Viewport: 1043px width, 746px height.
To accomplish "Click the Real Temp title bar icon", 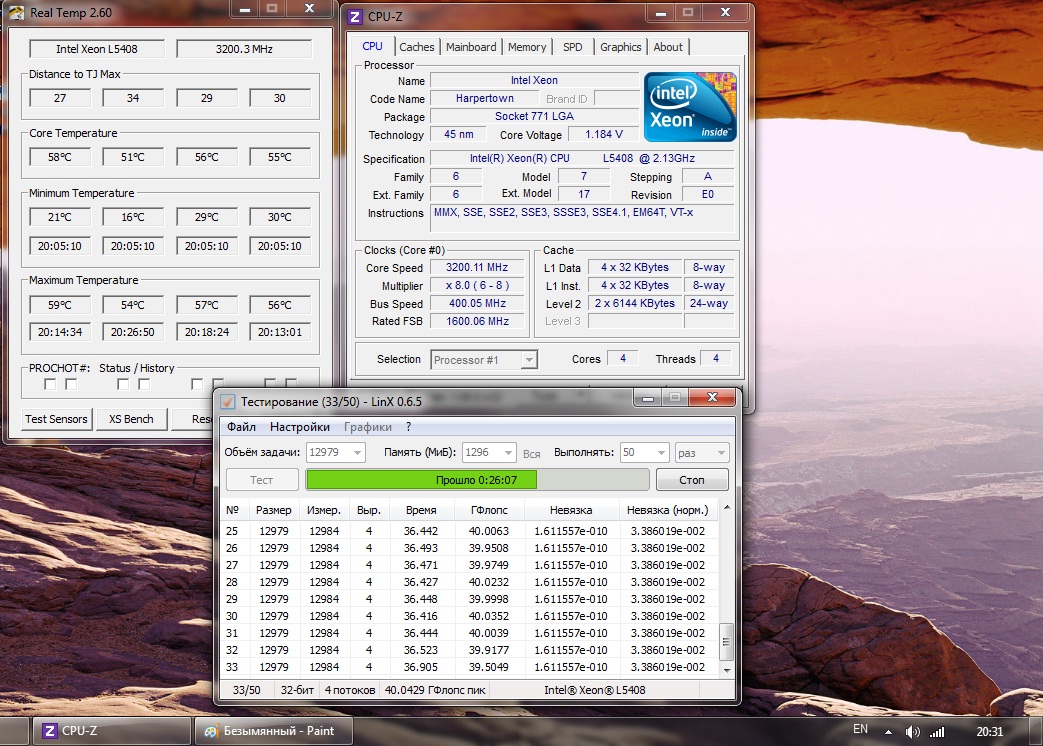I will 16,12.
